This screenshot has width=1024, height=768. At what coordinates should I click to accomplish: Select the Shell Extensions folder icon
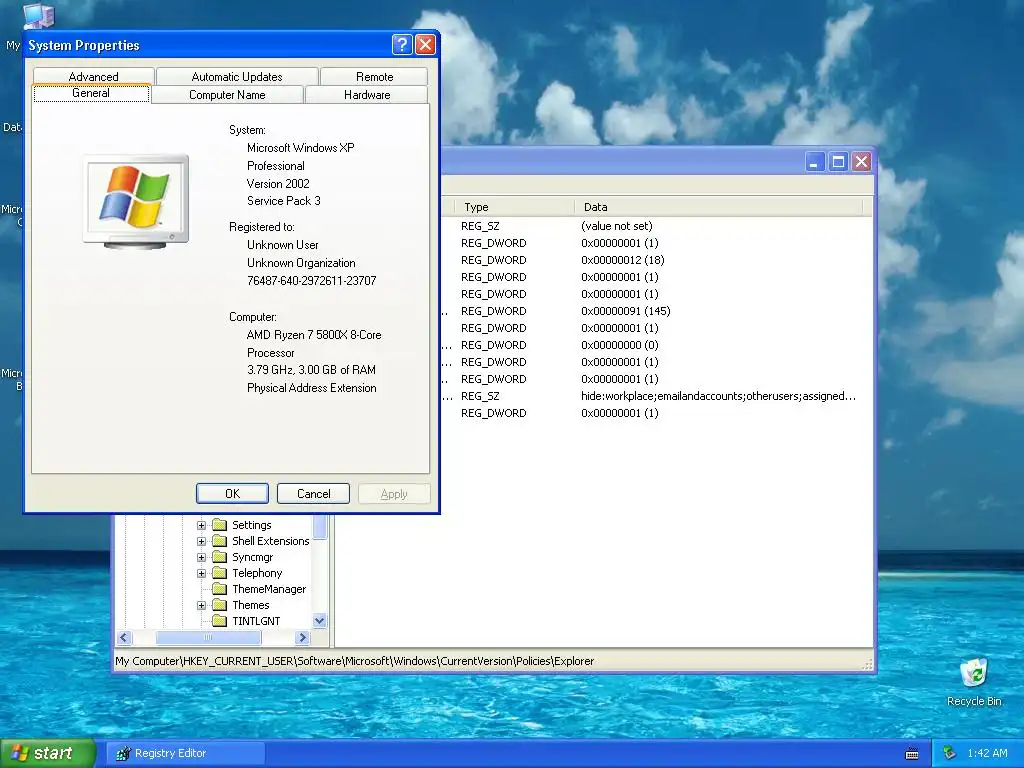coord(219,541)
